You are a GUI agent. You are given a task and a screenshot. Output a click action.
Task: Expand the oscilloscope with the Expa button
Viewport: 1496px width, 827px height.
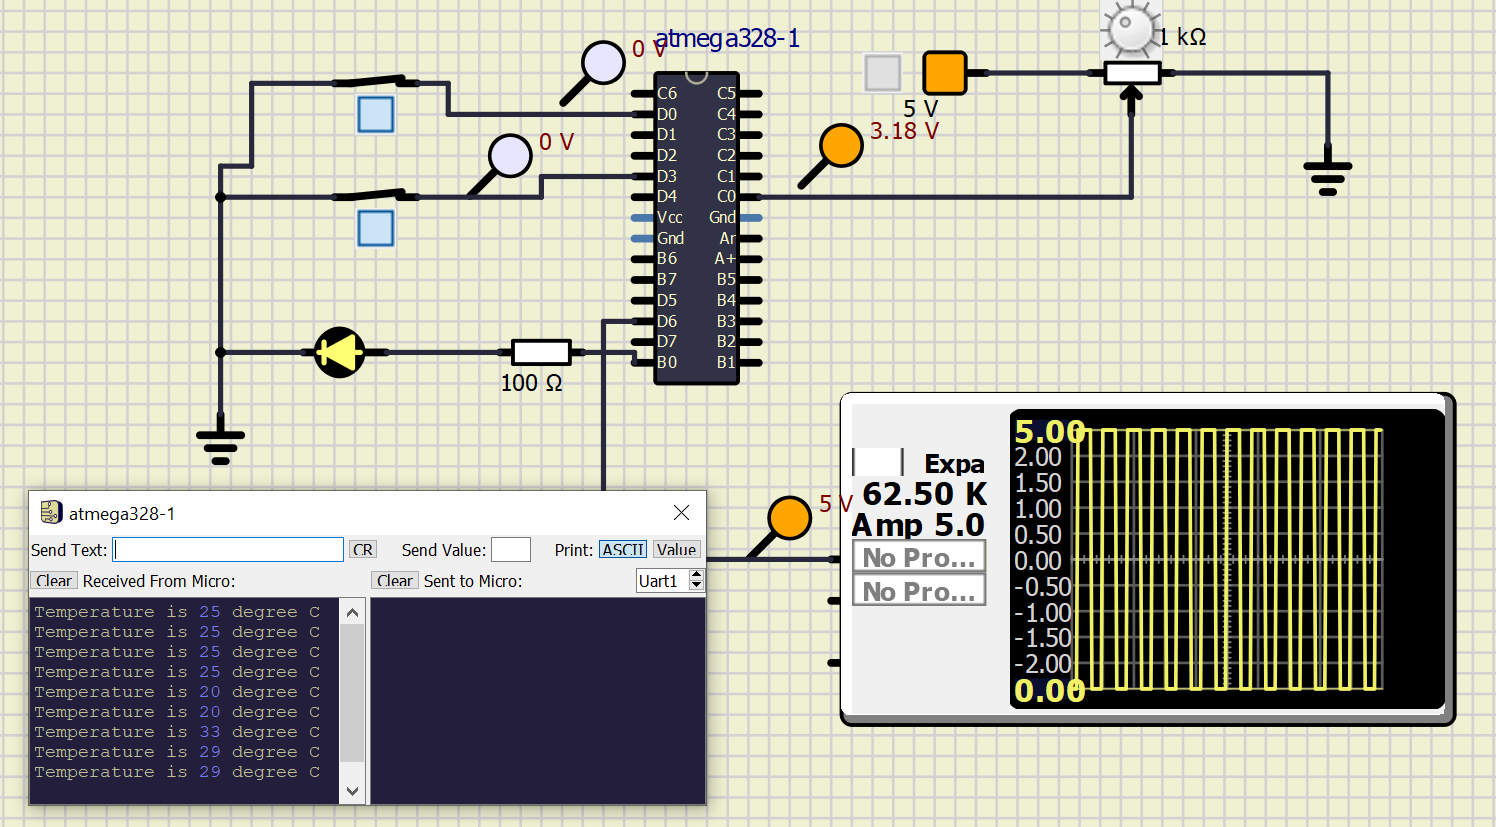pos(956,463)
